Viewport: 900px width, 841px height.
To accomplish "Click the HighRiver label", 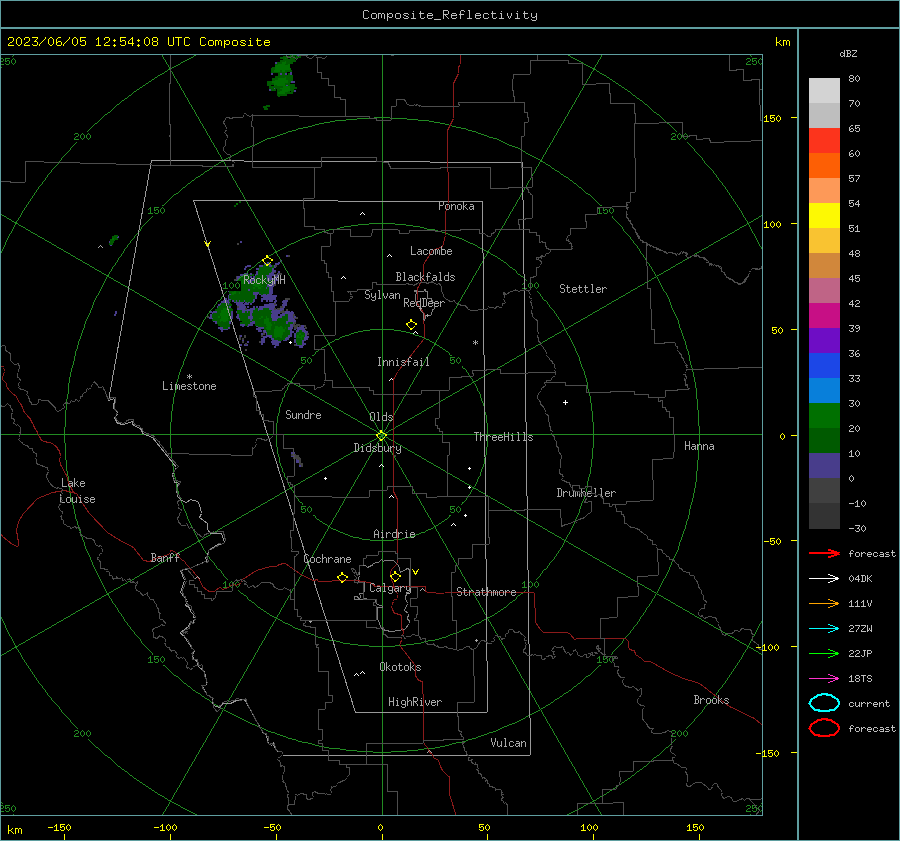I will pos(415,702).
